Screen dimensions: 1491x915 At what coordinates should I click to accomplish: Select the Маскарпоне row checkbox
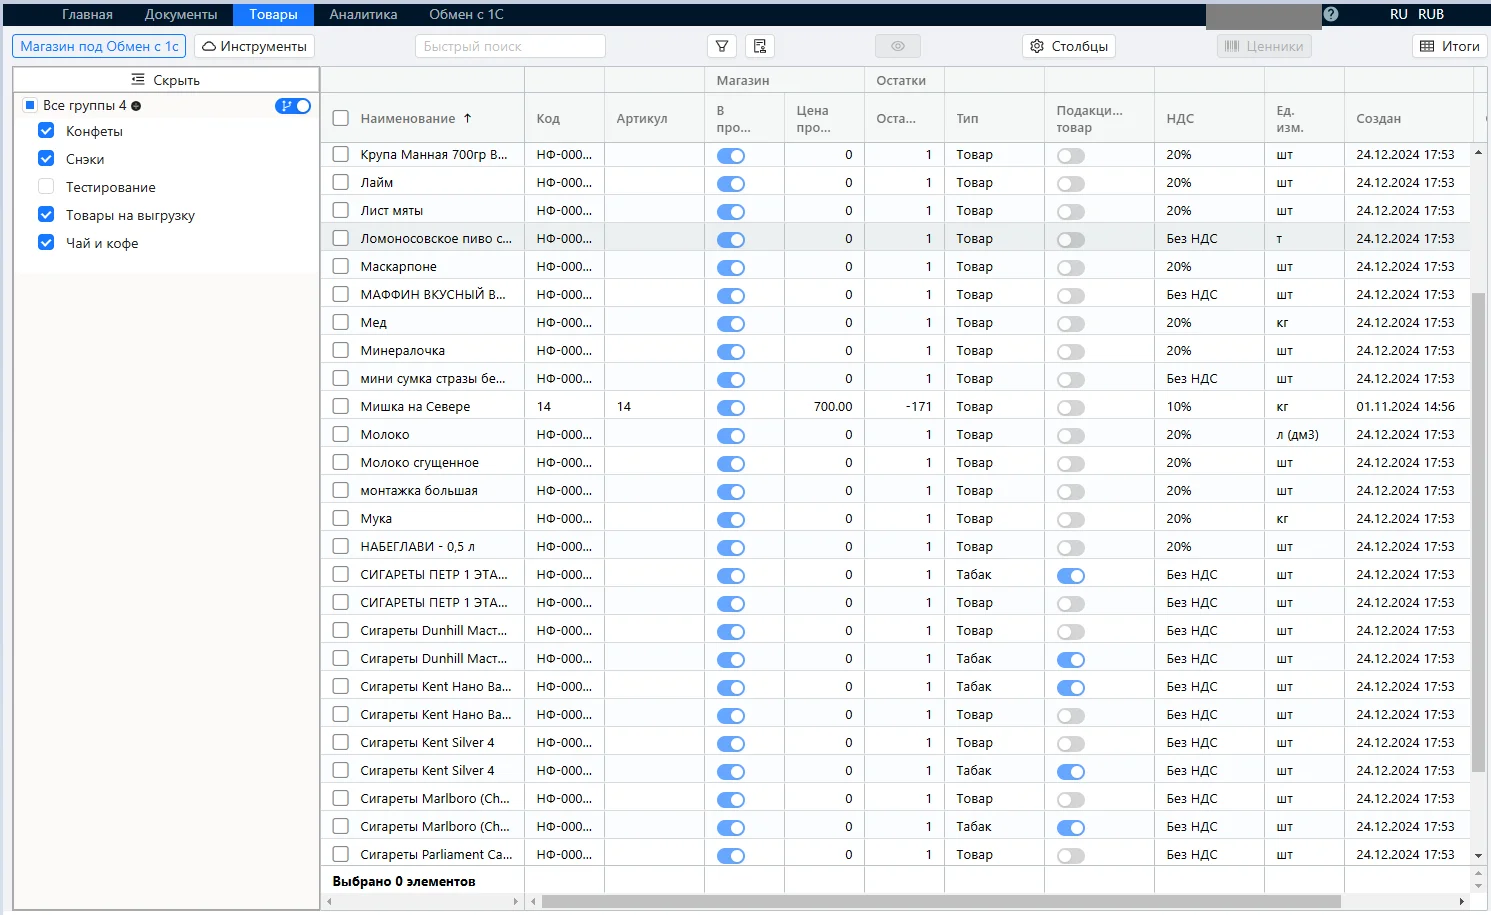[341, 267]
